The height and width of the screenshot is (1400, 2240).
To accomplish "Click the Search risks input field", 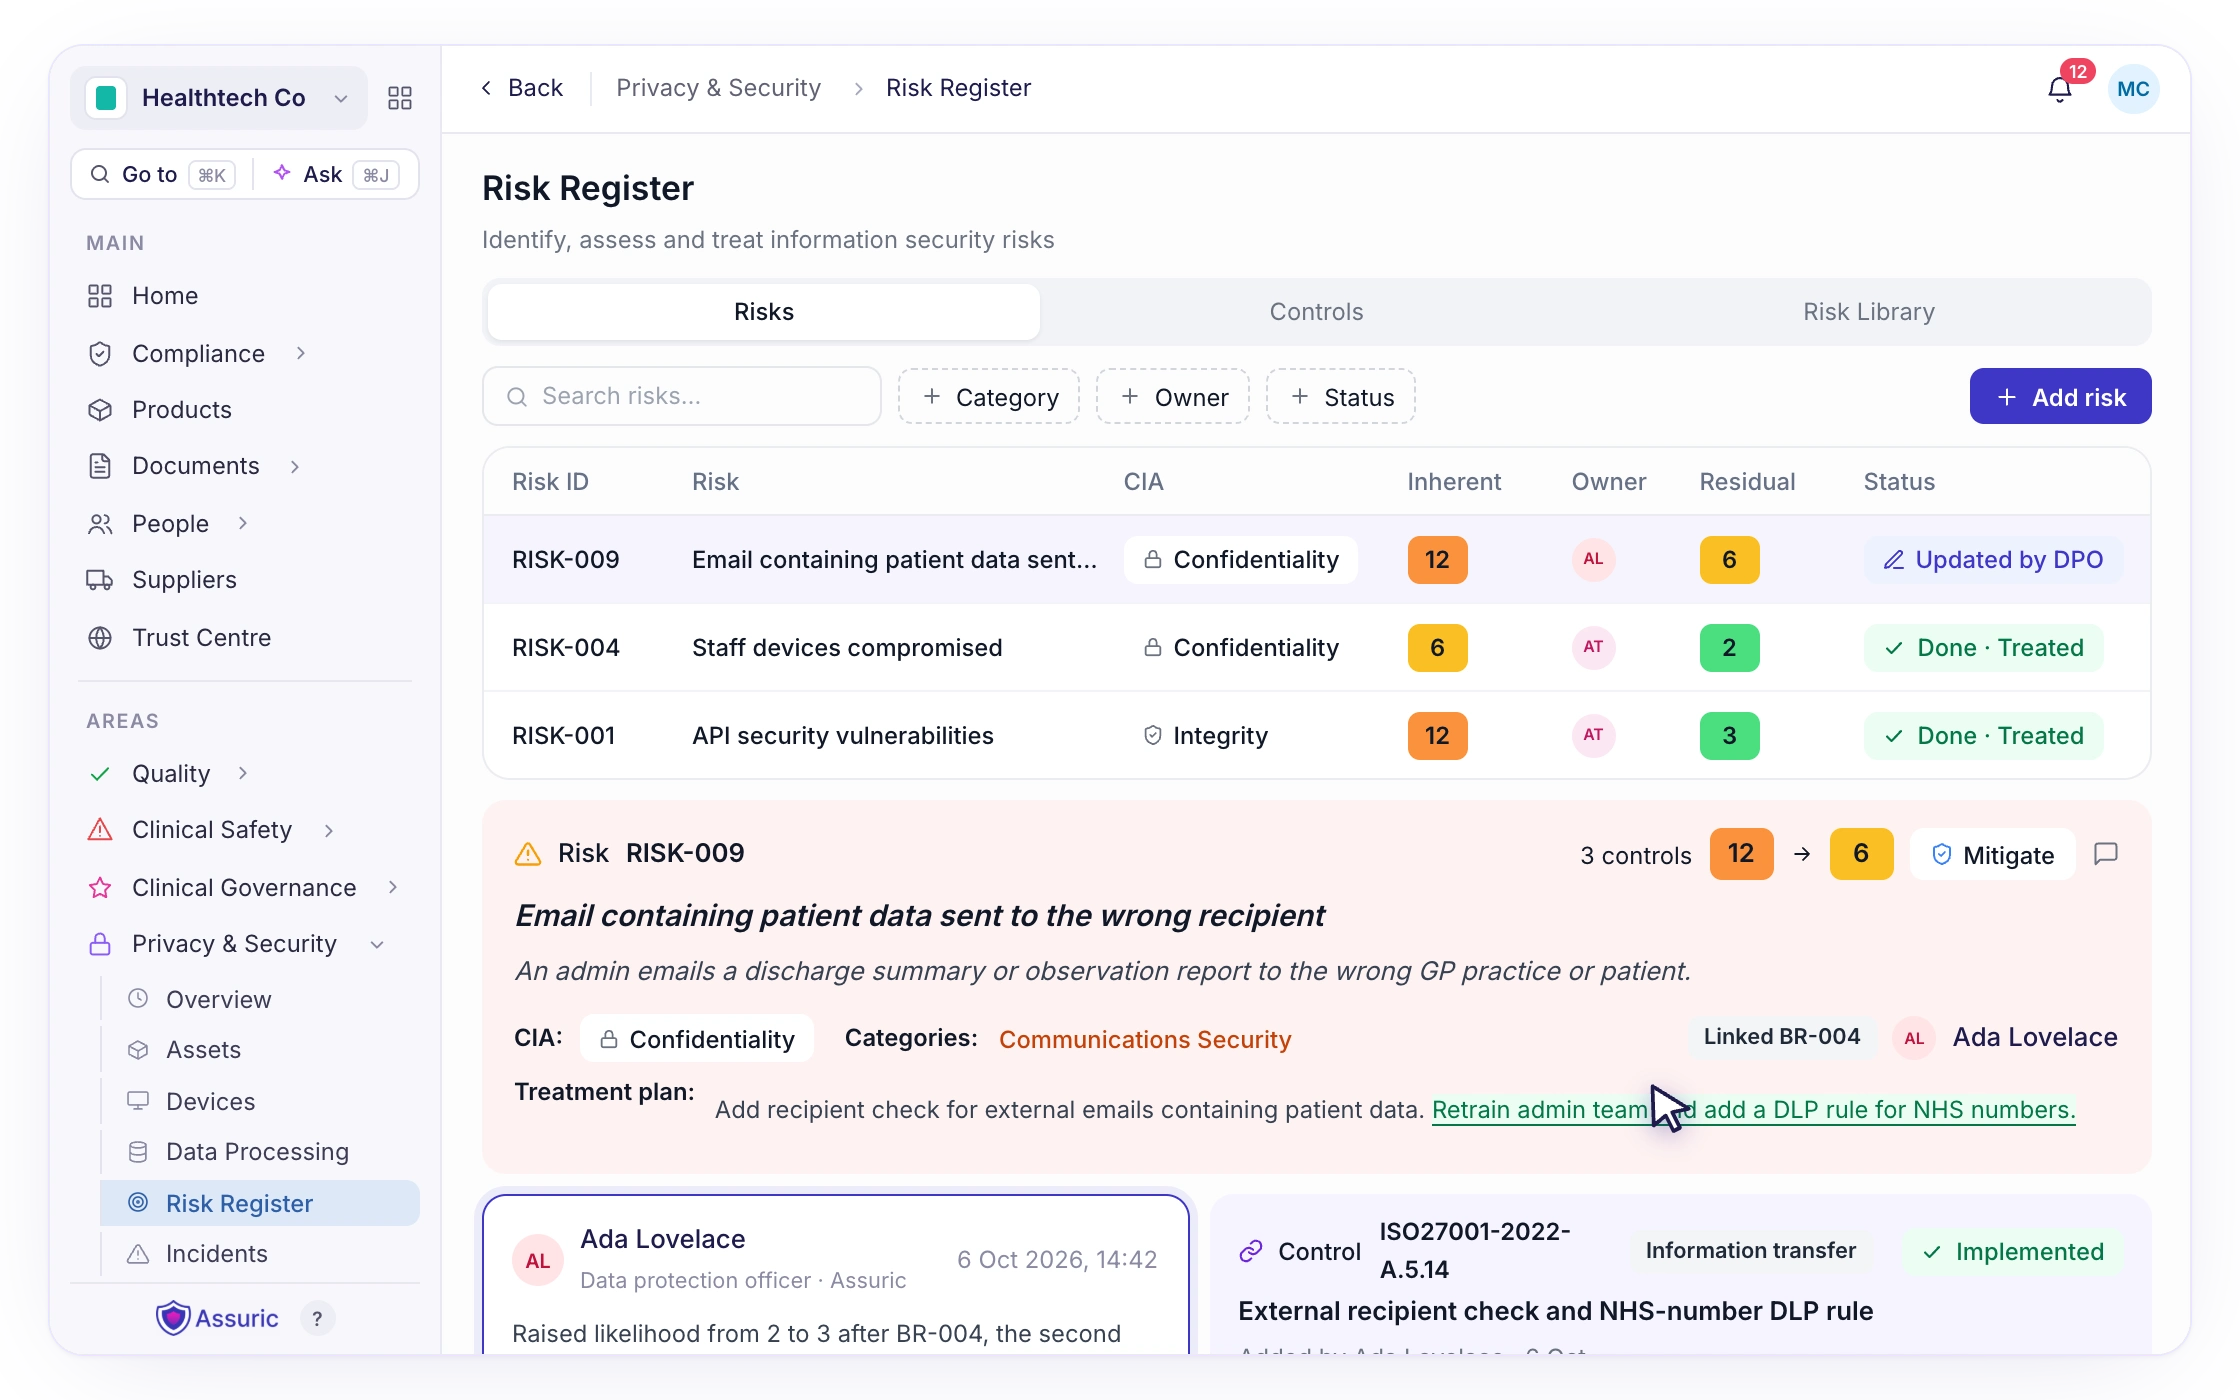I will (x=682, y=397).
